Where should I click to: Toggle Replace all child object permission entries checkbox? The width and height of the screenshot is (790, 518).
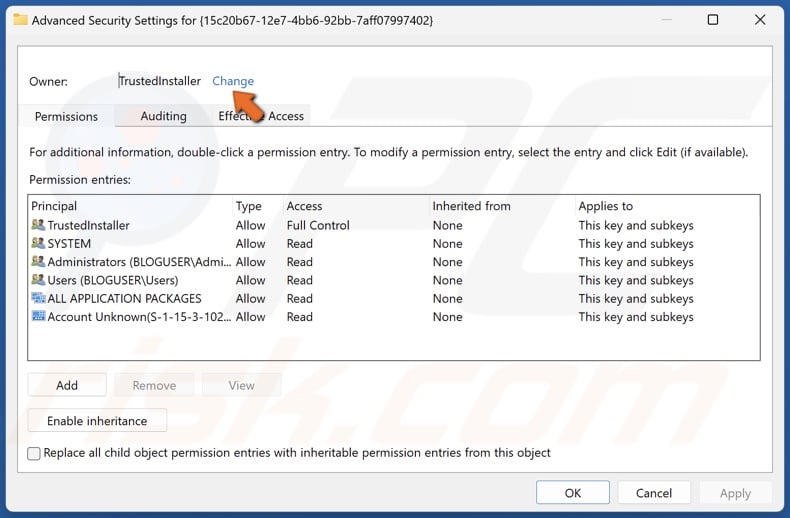(x=35, y=453)
